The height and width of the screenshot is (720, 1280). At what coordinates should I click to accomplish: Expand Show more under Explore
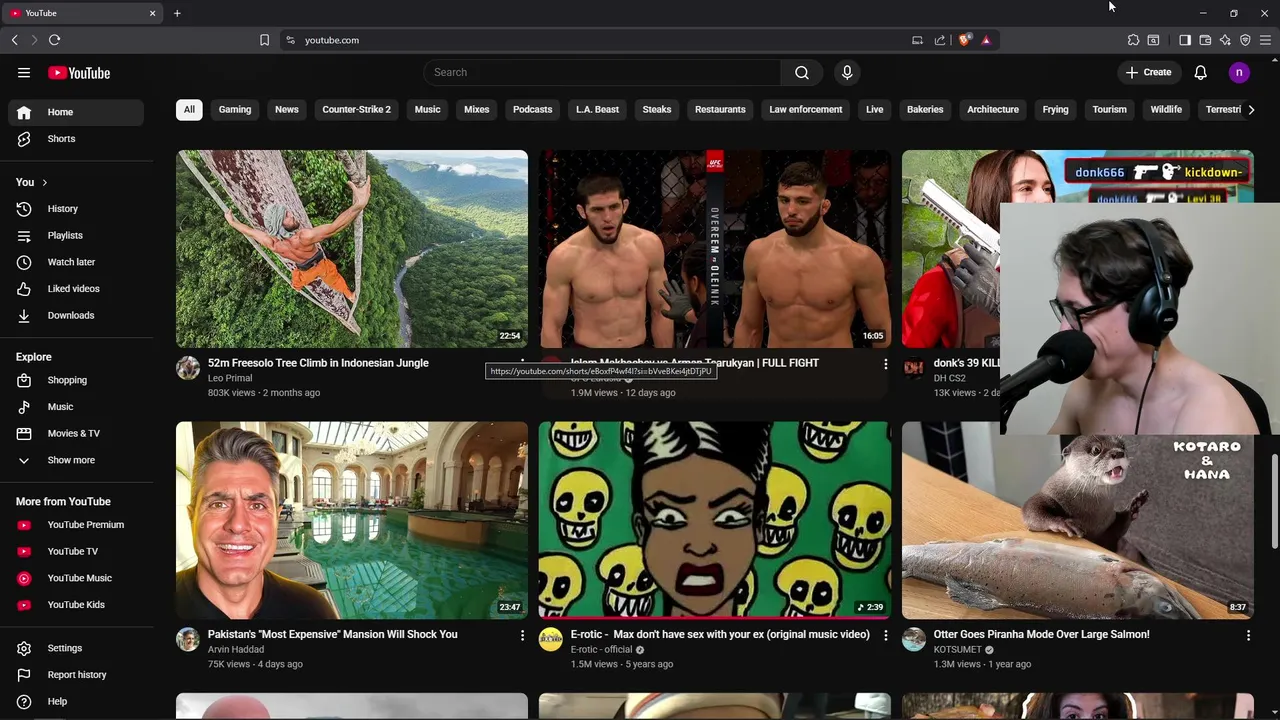[76, 460]
